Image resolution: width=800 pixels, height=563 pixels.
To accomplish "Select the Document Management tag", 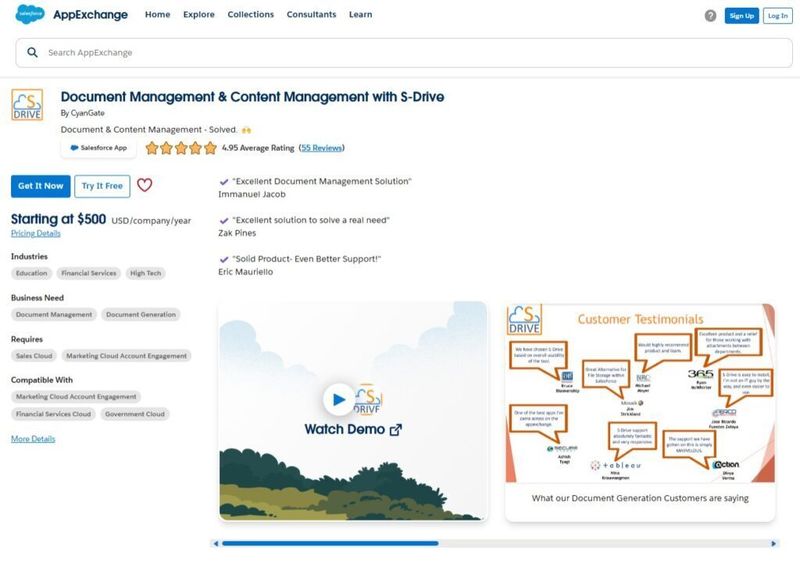I will [54, 314].
